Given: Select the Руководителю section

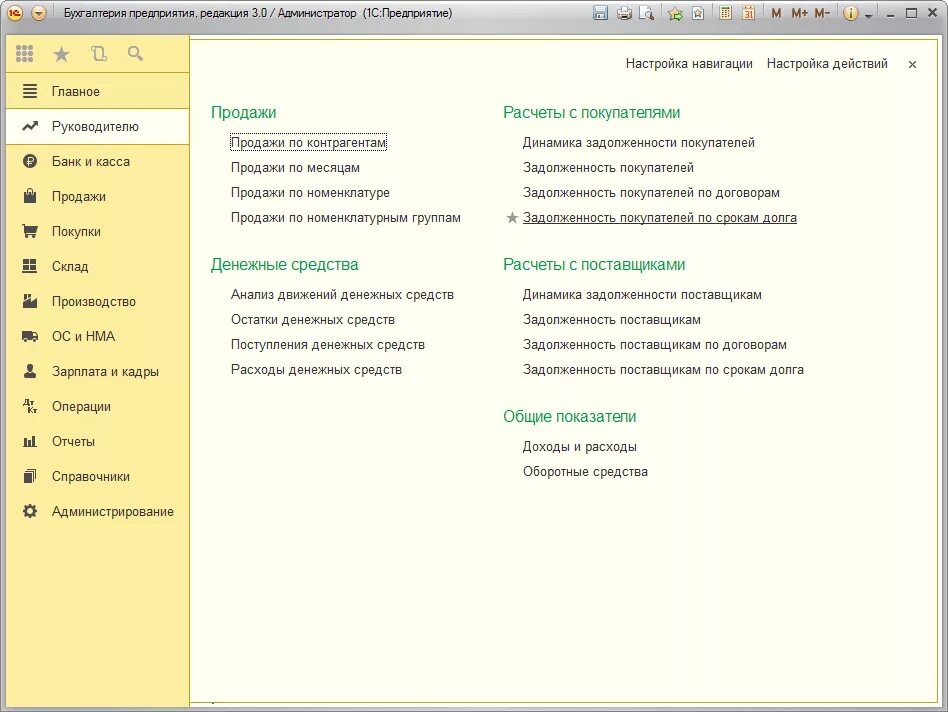Looking at the screenshot, I should click(x=98, y=126).
